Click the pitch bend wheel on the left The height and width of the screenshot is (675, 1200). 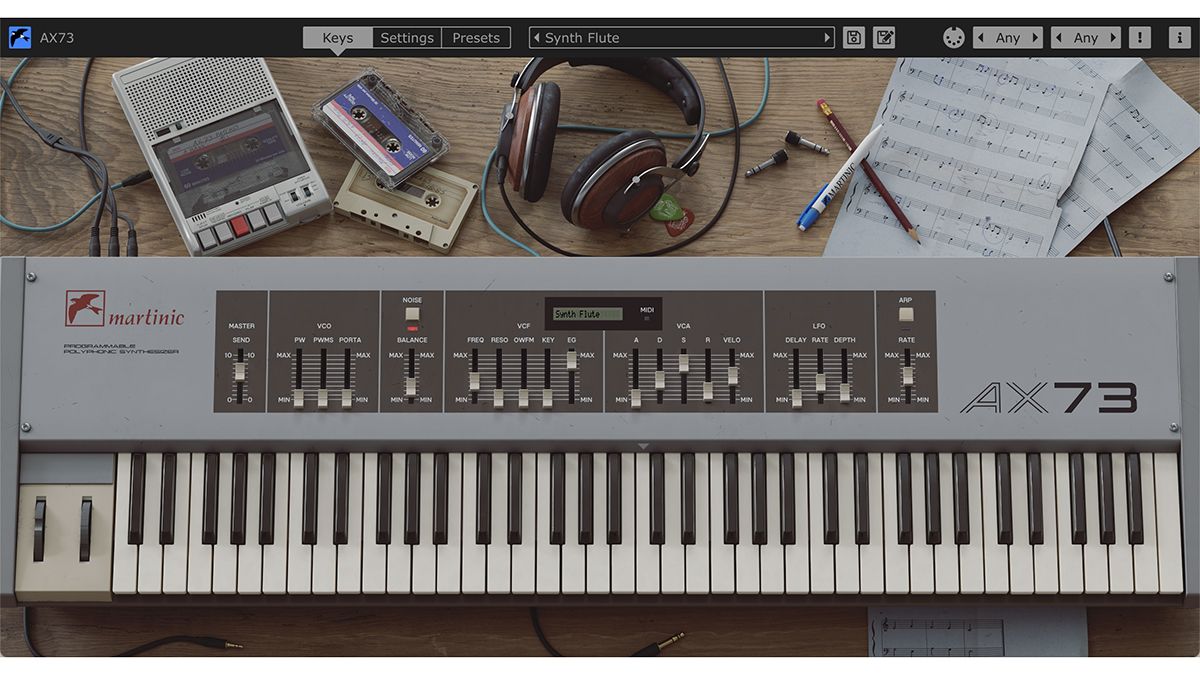[x=39, y=529]
